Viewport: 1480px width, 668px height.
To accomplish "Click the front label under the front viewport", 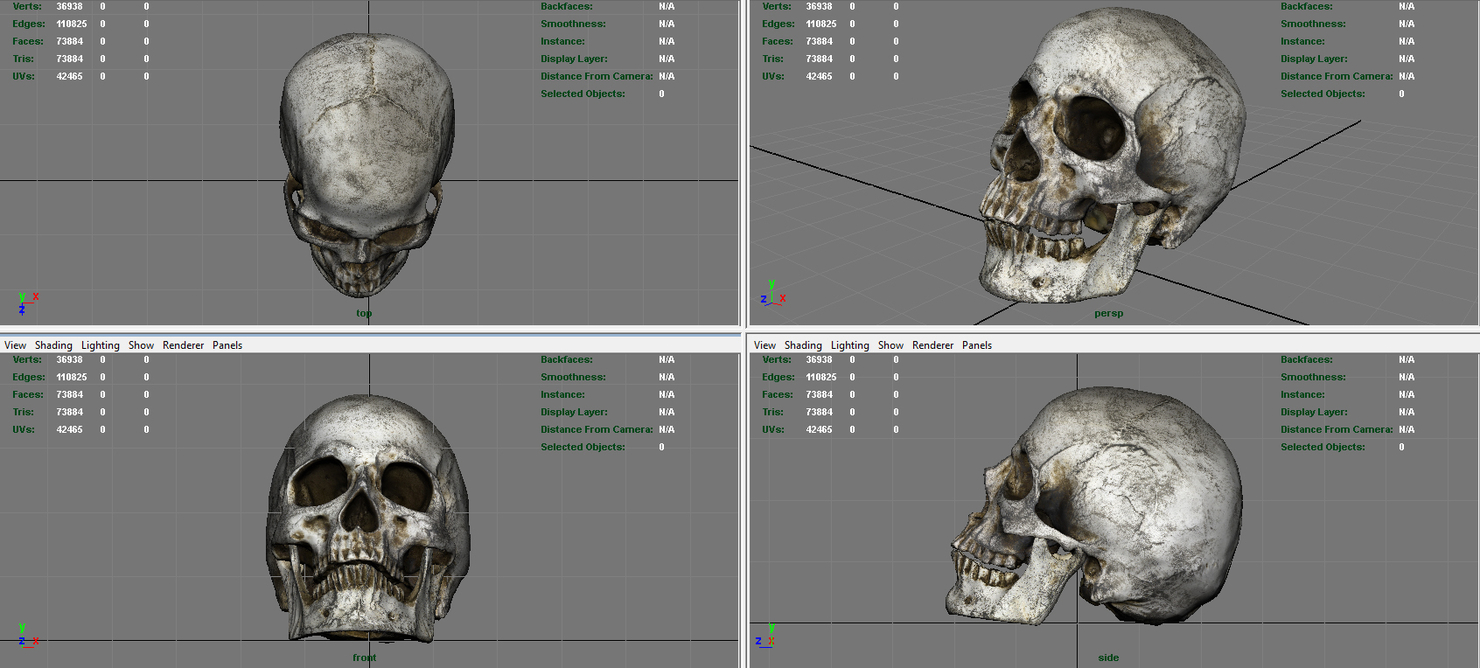I will tap(364, 657).
